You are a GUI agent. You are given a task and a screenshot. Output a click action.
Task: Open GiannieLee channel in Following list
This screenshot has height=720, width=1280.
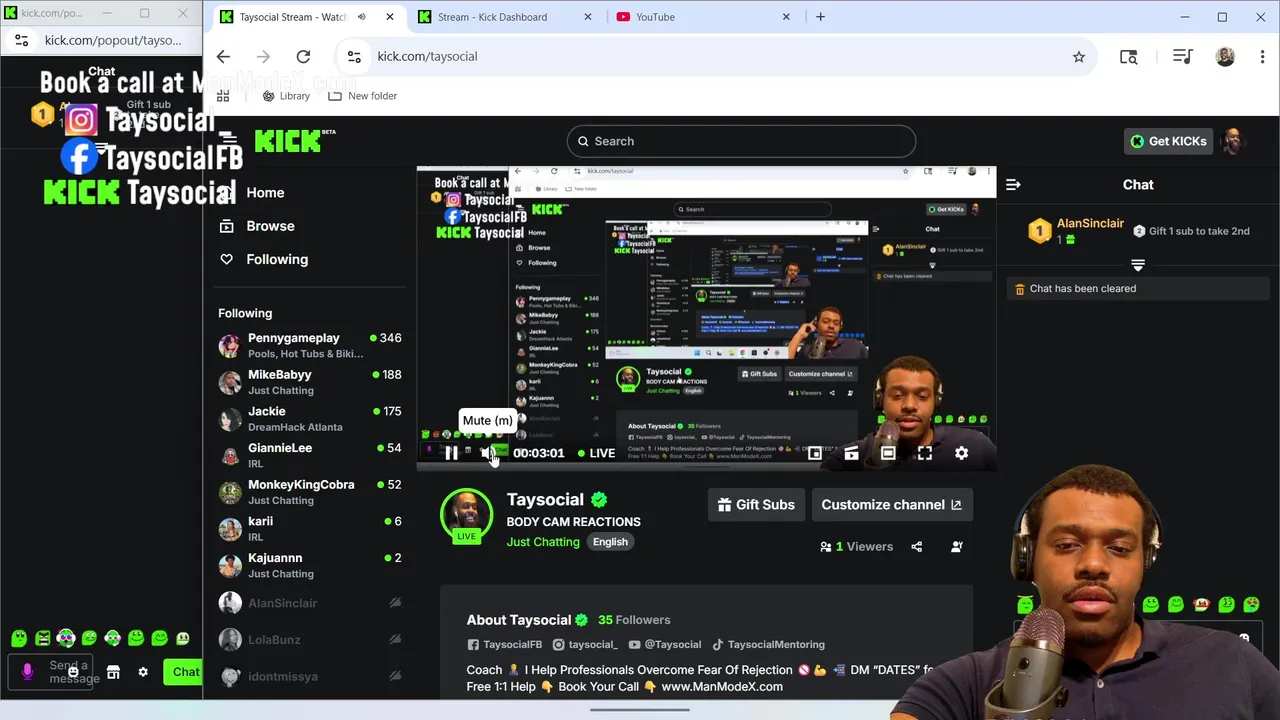pos(310,455)
